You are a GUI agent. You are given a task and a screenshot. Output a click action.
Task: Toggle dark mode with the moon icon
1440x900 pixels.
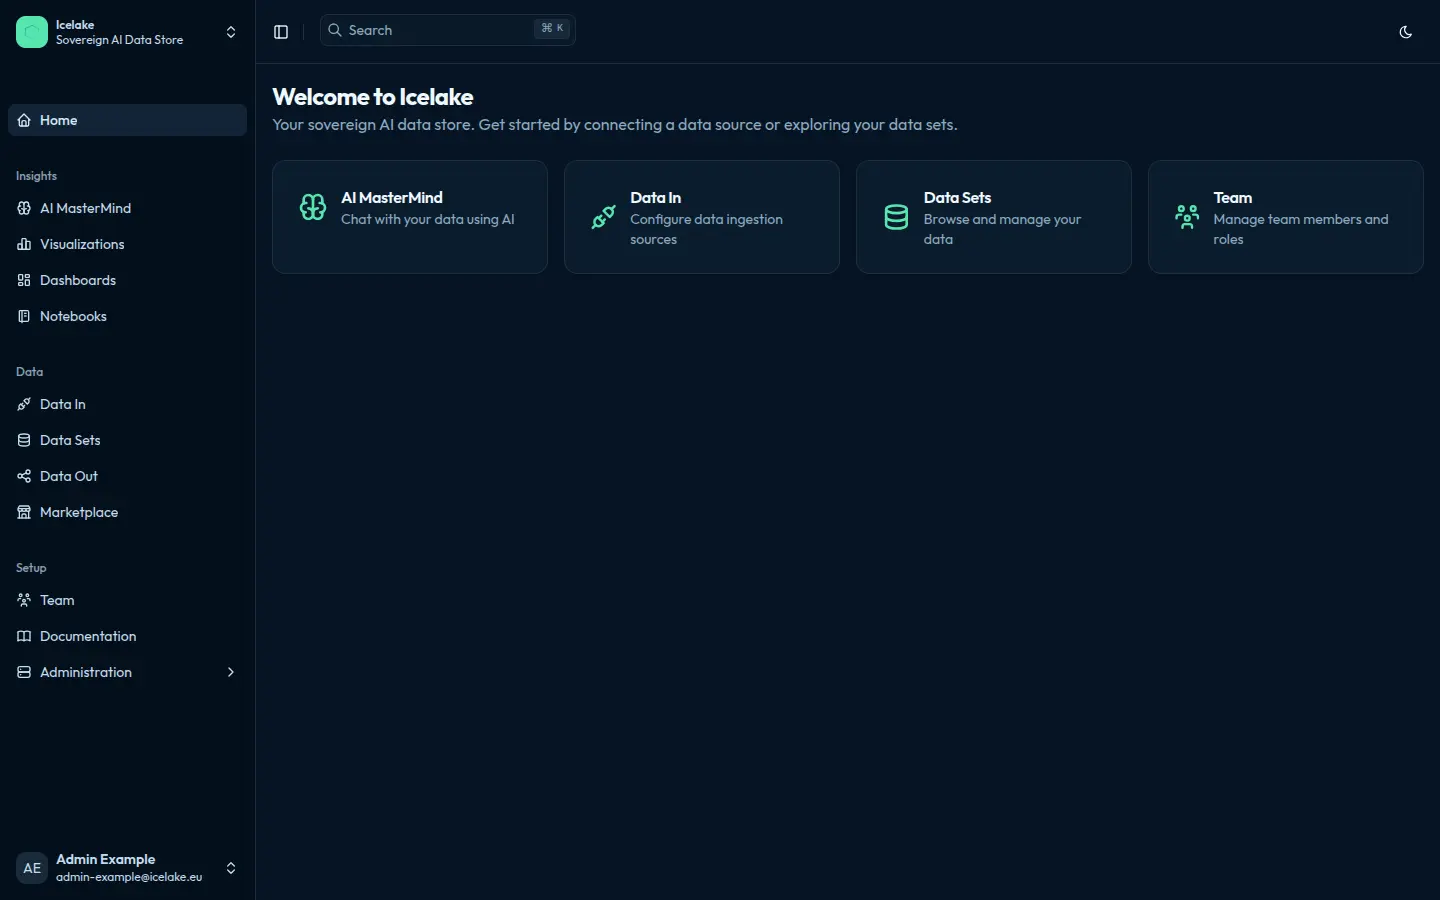(x=1405, y=31)
